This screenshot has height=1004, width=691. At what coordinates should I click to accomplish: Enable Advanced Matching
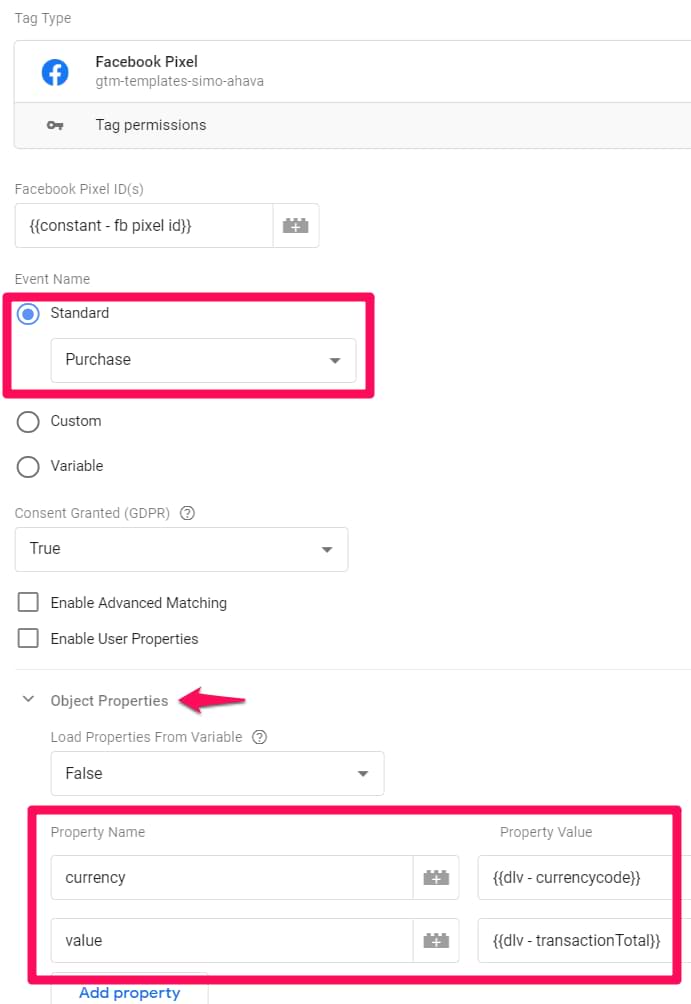(x=28, y=602)
